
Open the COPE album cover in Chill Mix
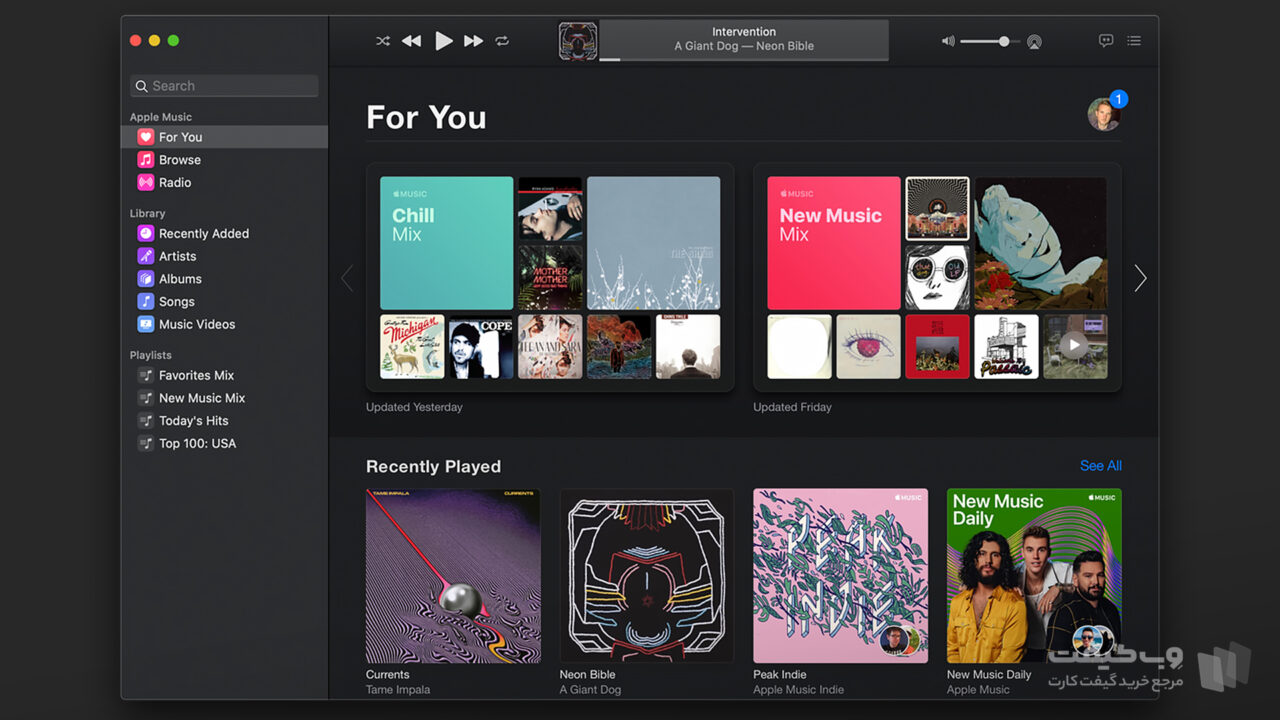(x=481, y=347)
